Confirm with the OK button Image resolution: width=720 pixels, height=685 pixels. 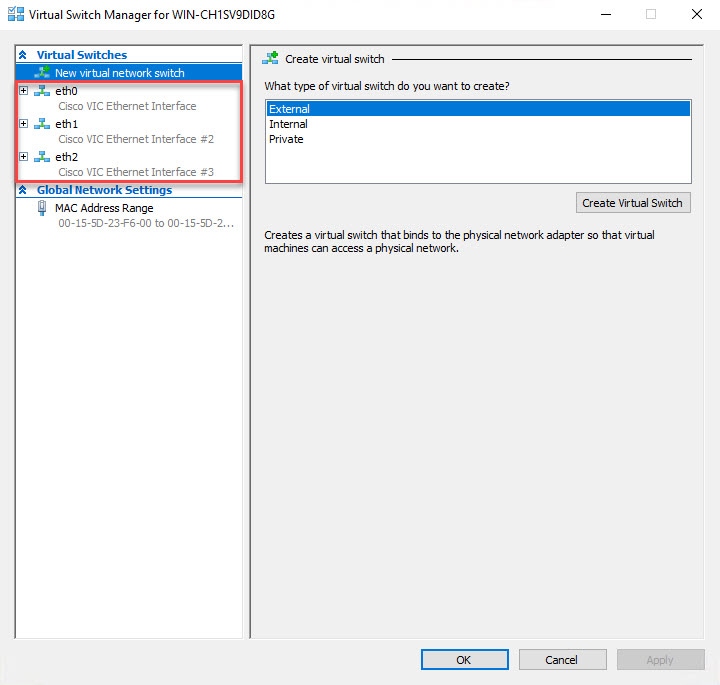pyautogui.click(x=465, y=660)
